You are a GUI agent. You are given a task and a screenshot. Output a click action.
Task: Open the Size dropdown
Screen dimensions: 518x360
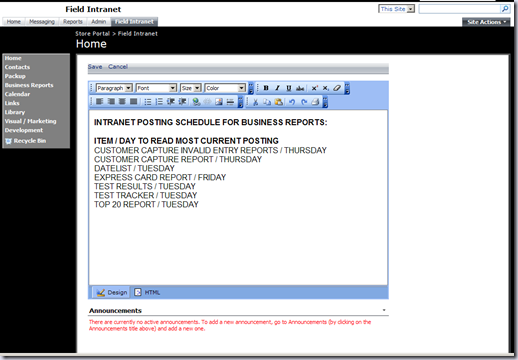coord(191,88)
